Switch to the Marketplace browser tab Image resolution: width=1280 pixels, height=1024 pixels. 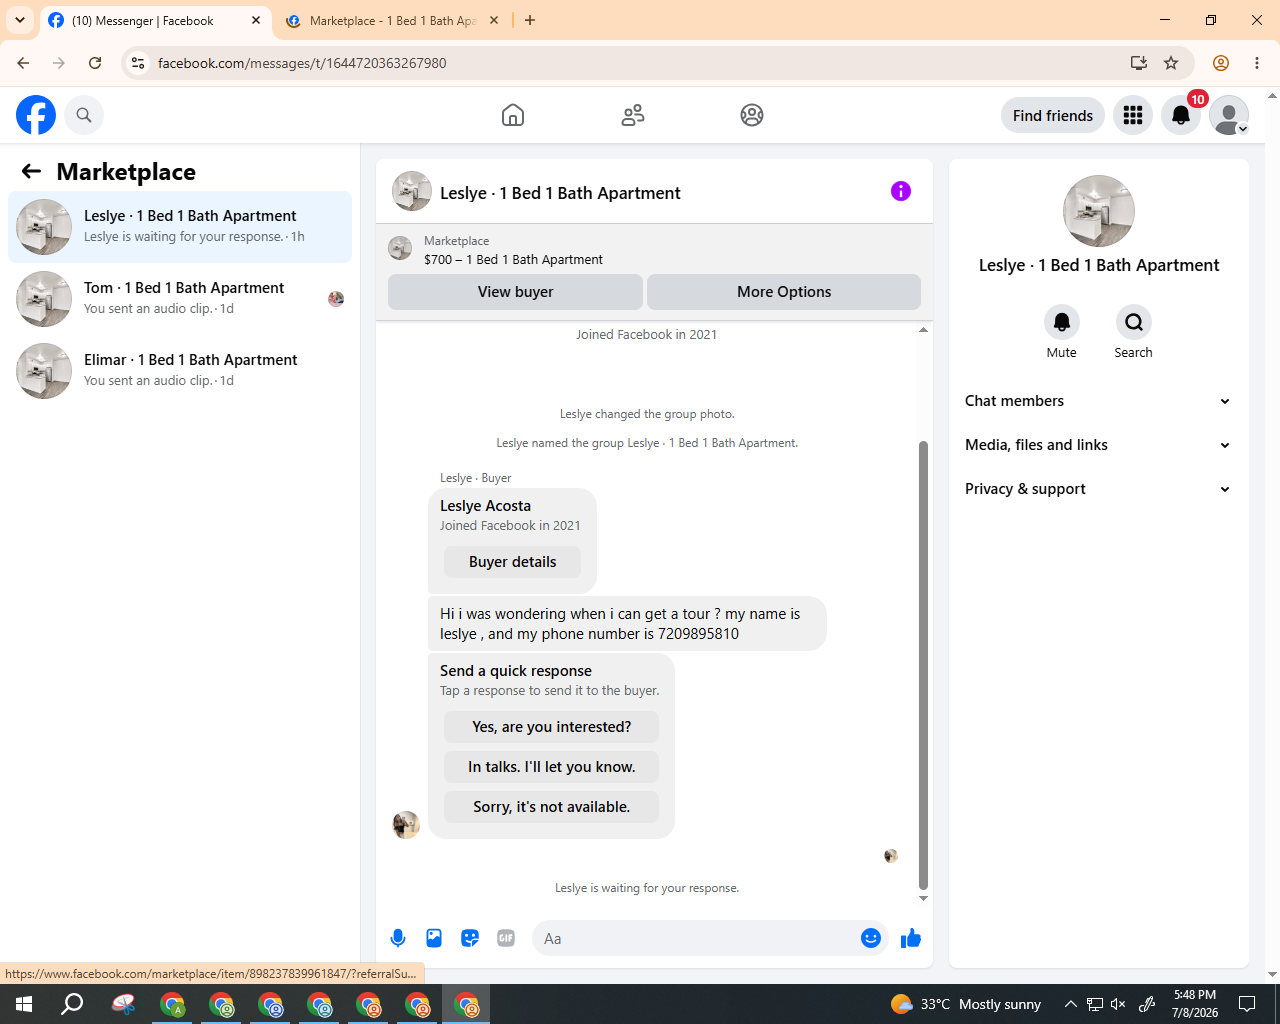(x=391, y=20)
